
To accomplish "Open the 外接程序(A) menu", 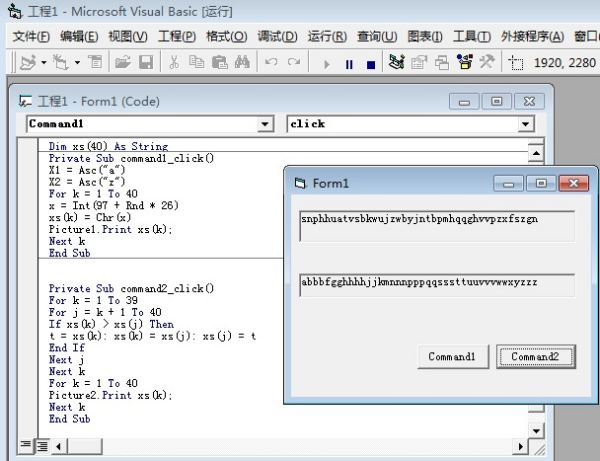I will [532, 37].
